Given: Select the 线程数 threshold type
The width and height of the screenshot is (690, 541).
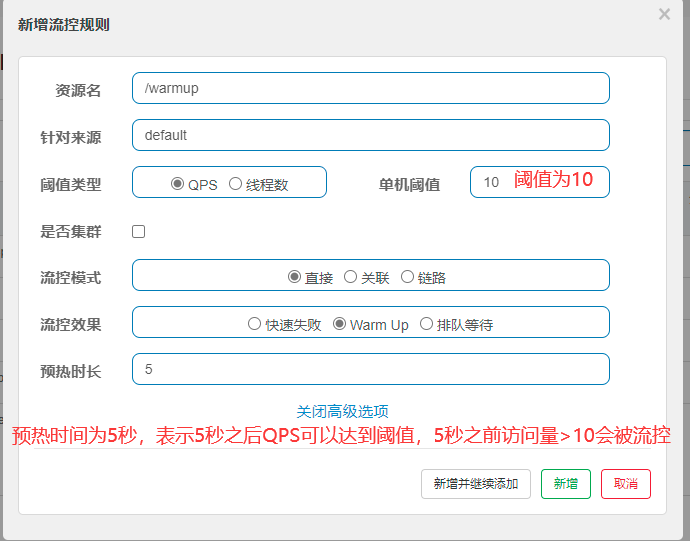Looking at the screenshot, I should tap(236, 183).
